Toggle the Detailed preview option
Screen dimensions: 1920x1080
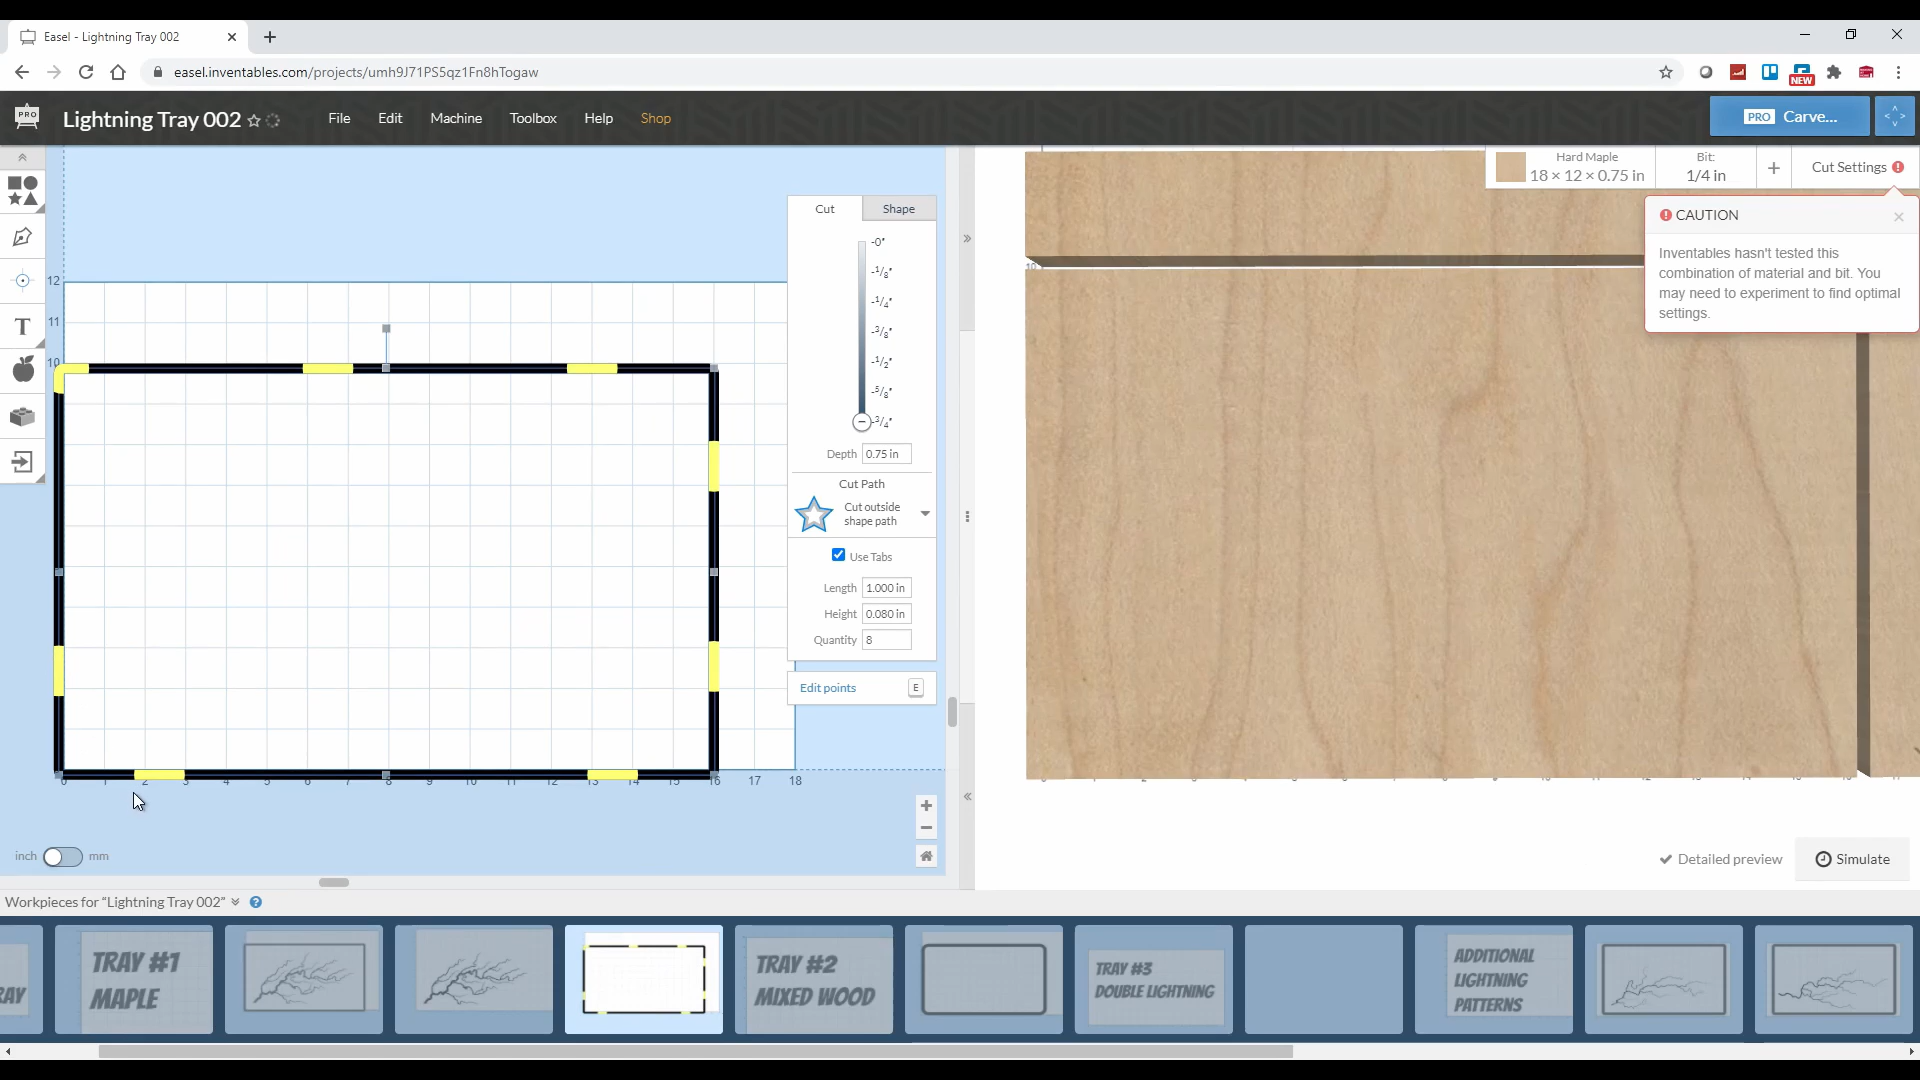tap(1721, 859)
